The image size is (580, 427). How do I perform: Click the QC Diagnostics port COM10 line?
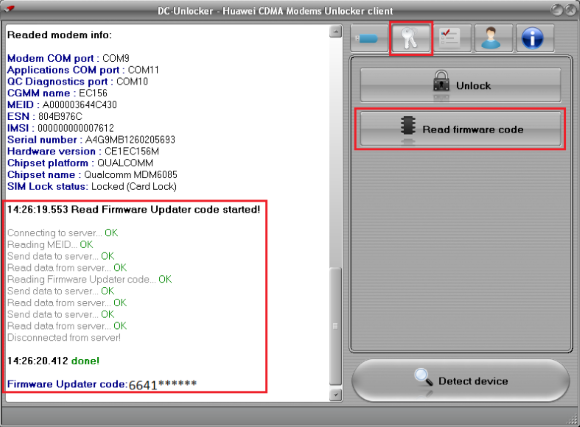(x=77, y=81)
